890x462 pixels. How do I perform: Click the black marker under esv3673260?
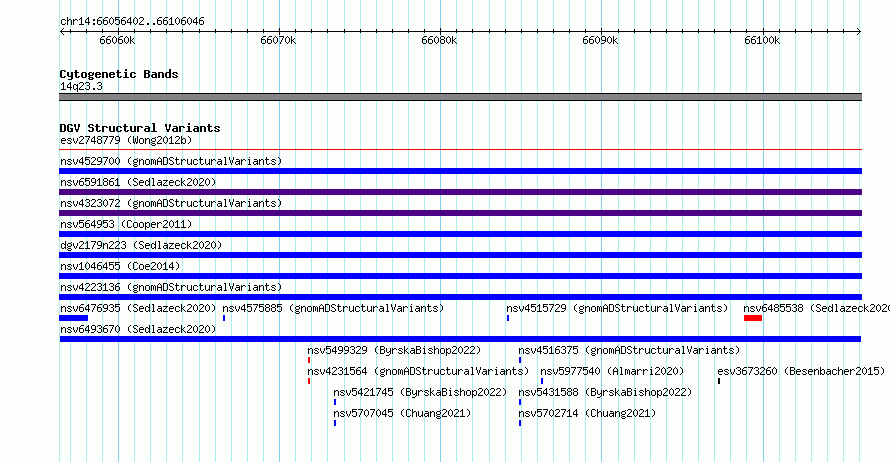pos(719,381)
